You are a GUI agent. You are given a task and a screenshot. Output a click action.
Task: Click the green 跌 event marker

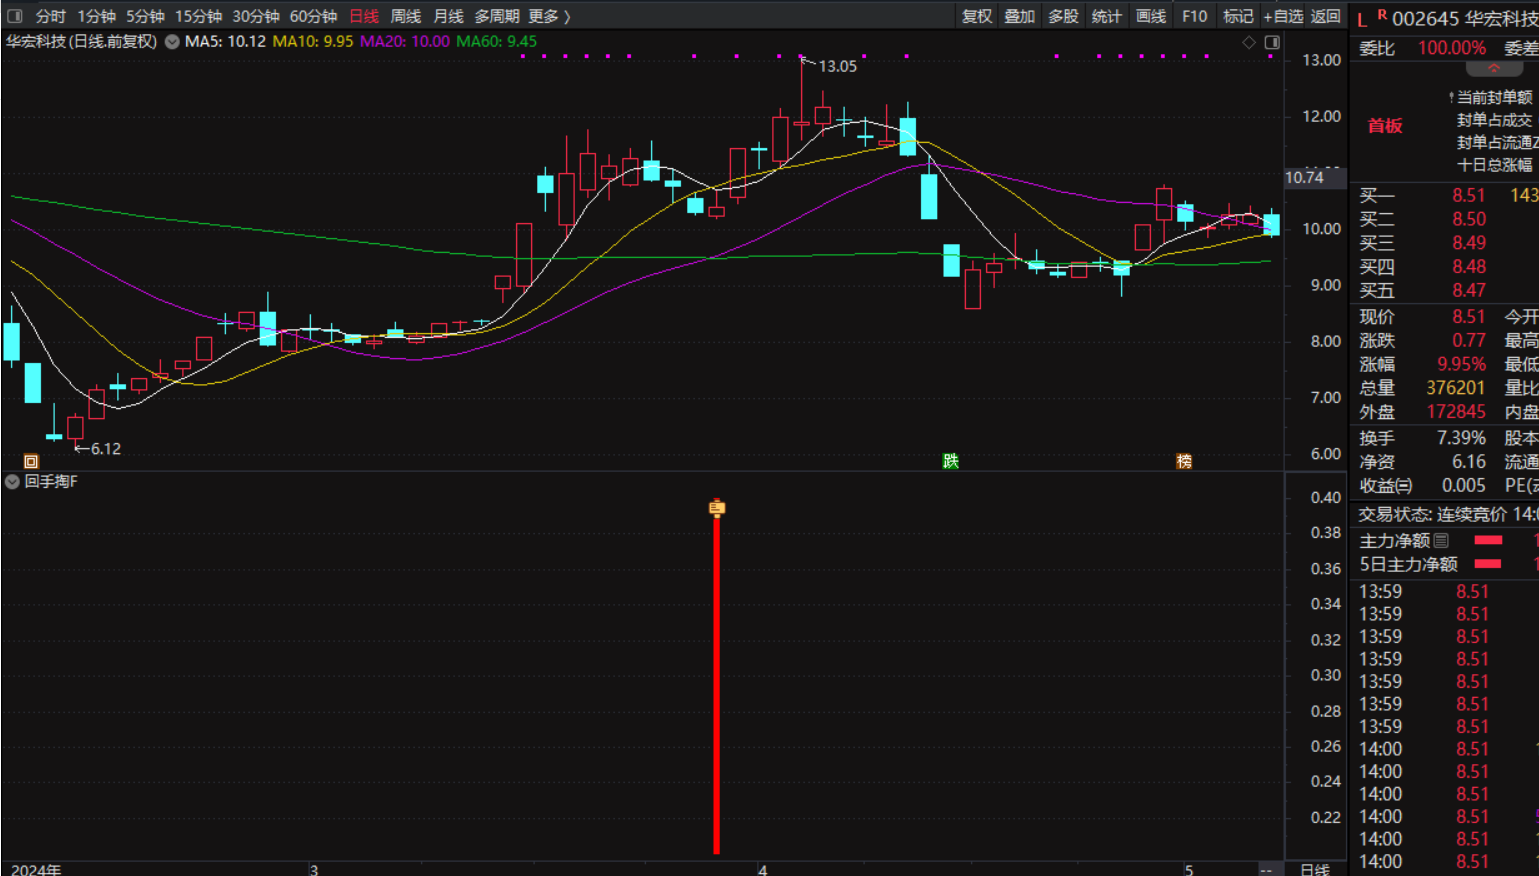(x=950, y=461)
